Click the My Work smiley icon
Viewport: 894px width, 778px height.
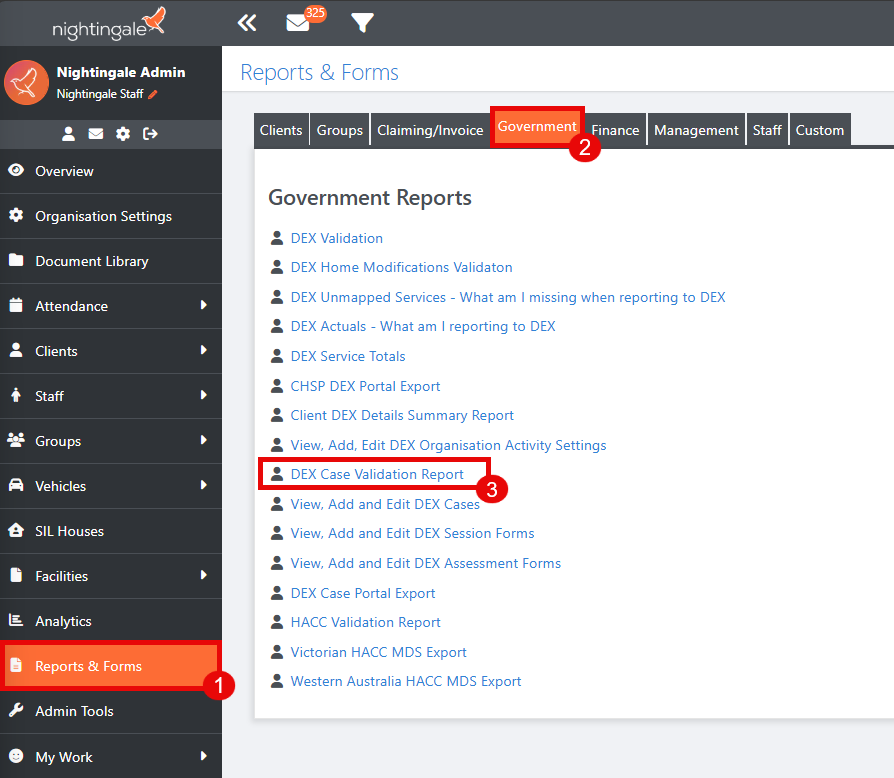tap(16, 756)
